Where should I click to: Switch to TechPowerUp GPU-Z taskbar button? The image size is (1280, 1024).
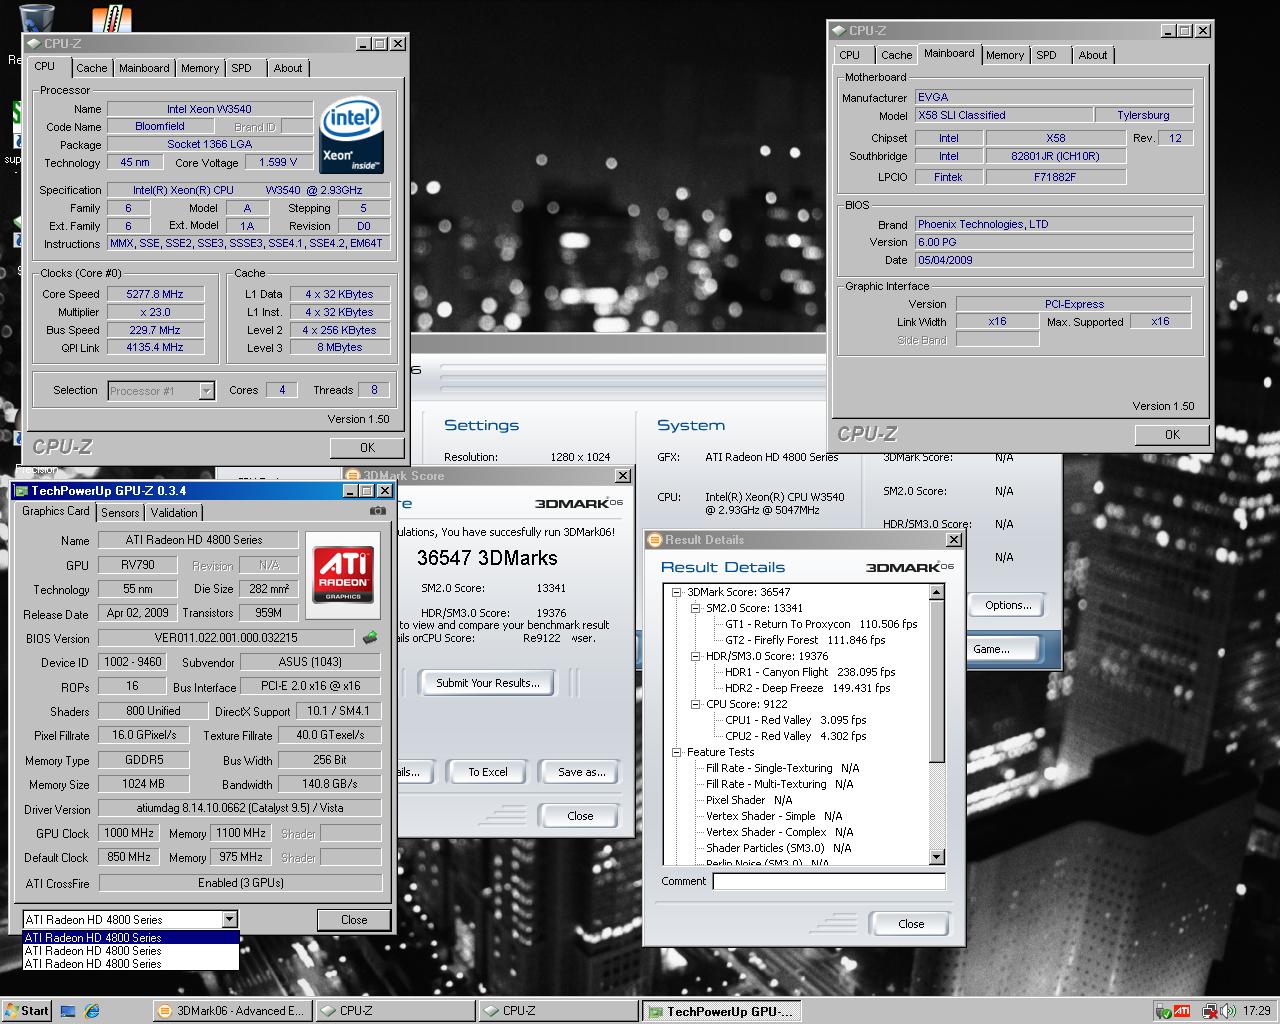click(720, 1011)
